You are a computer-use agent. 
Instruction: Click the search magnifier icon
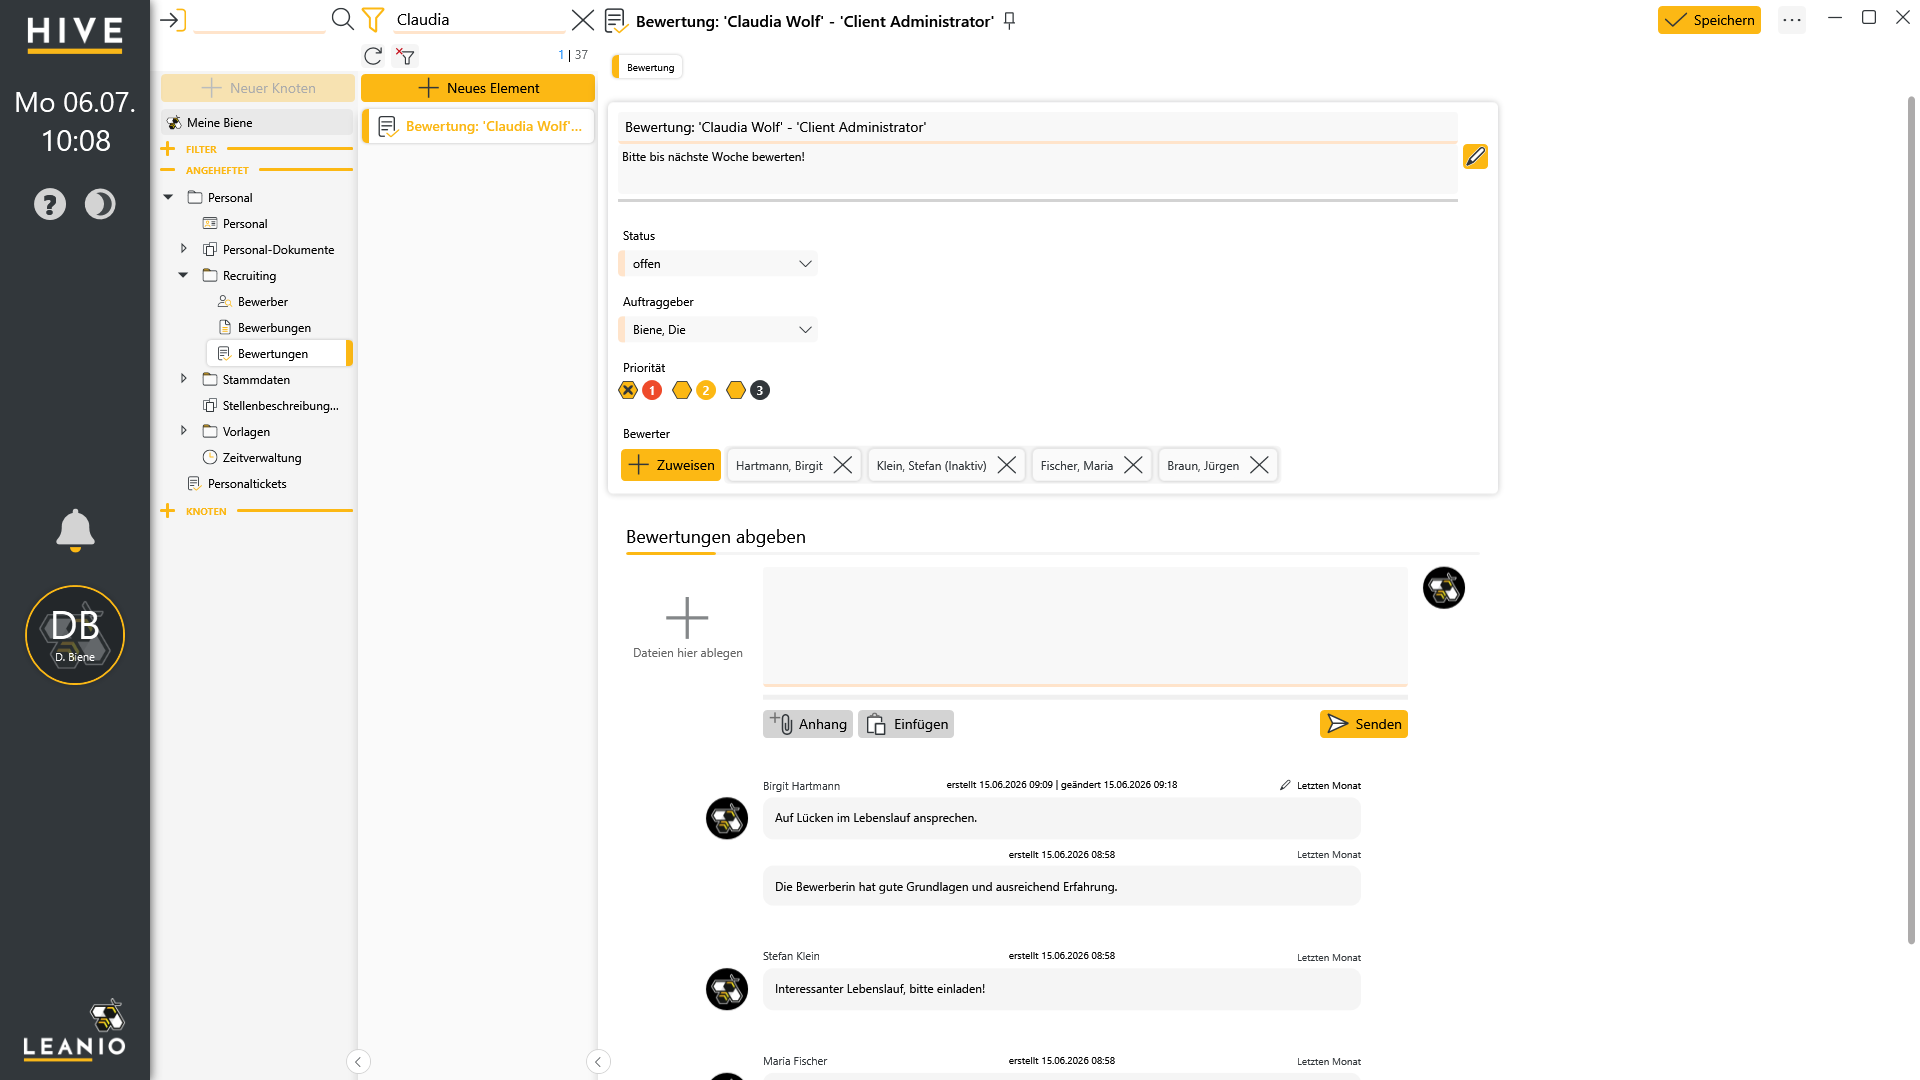pyautogui.click(x=342, y=19)
